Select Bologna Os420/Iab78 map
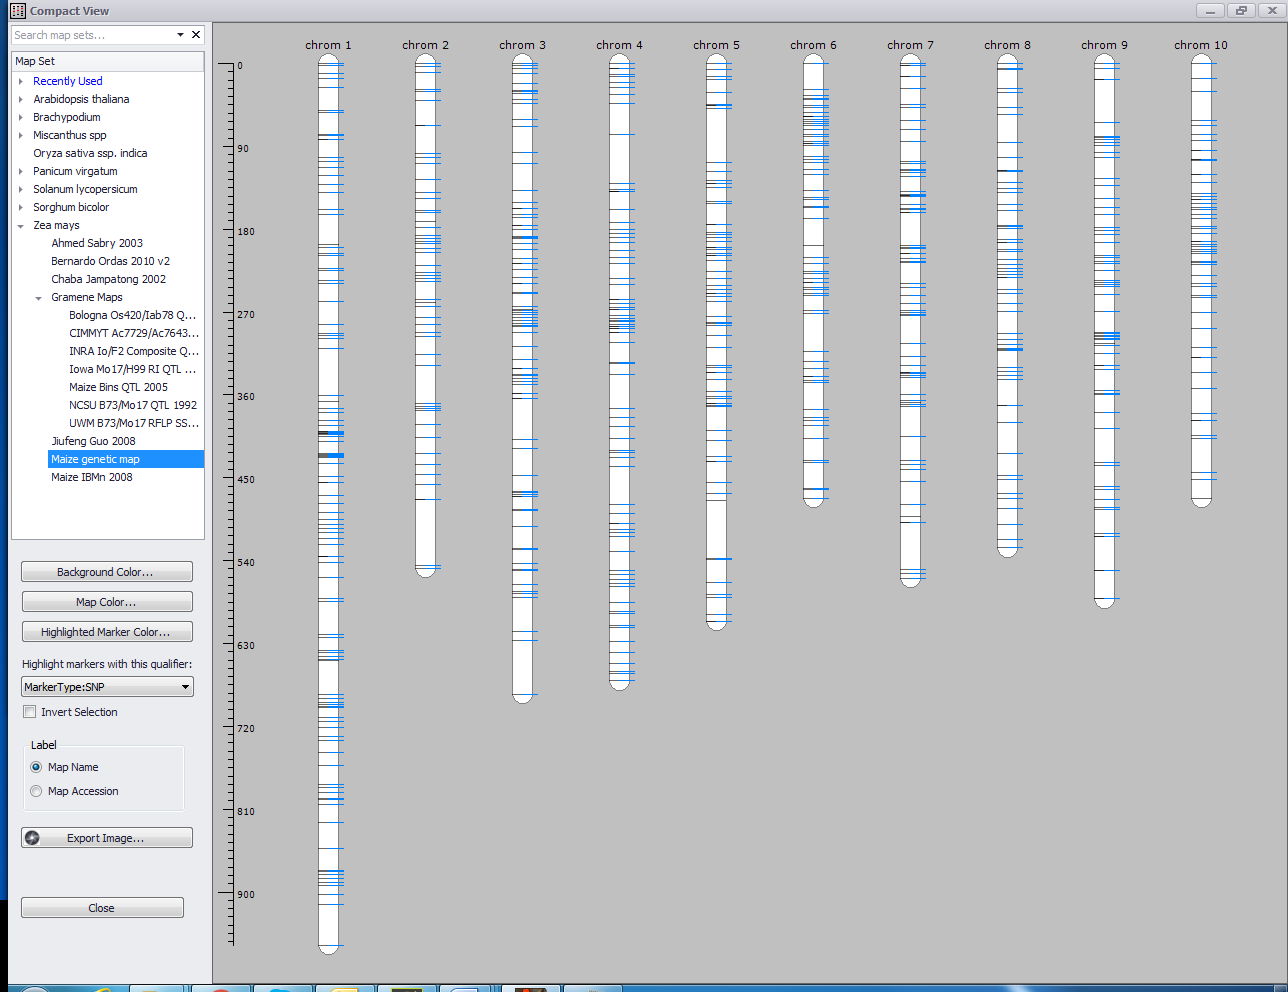Image resolution: width=1288 pixels, height=992 pixels. click(133, 315)
